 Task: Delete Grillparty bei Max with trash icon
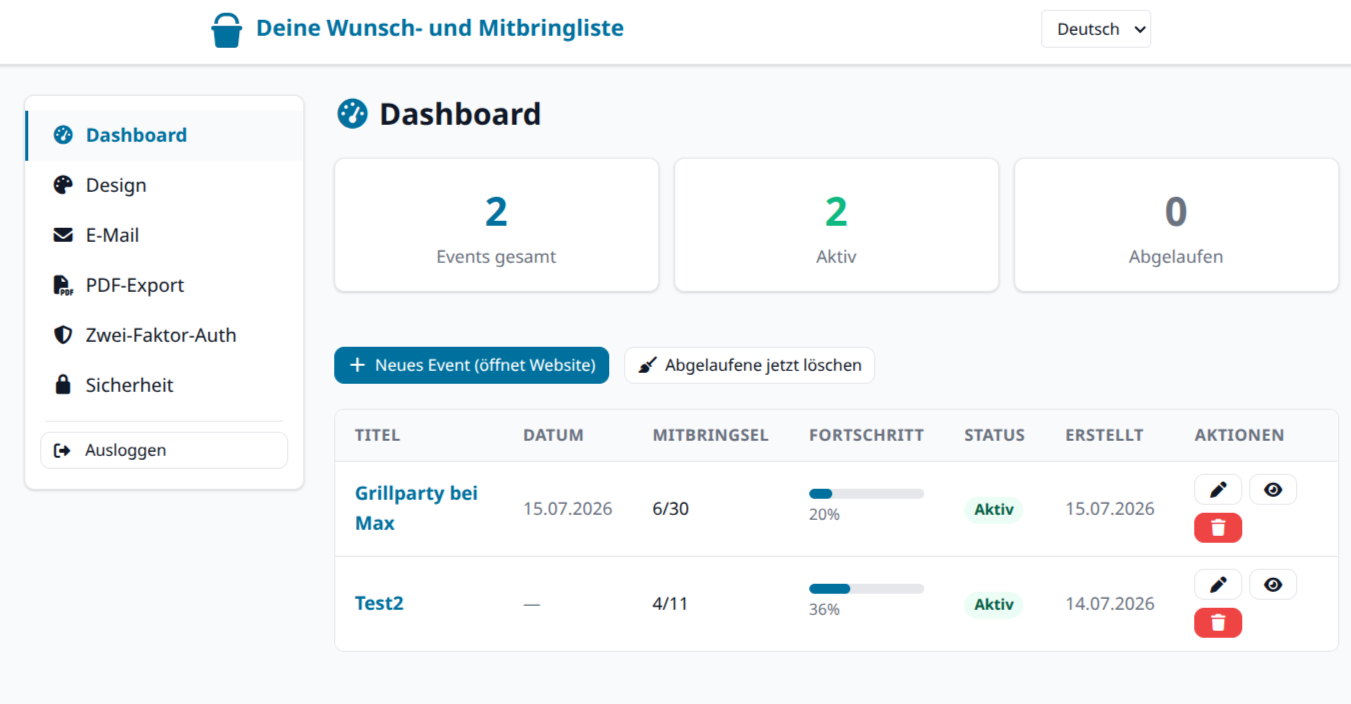1218,527
